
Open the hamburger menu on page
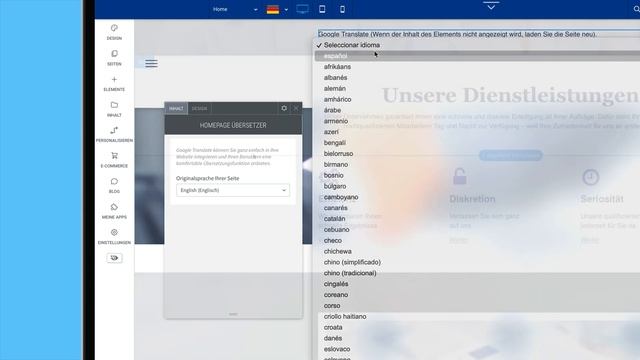(x=151, y=63)
